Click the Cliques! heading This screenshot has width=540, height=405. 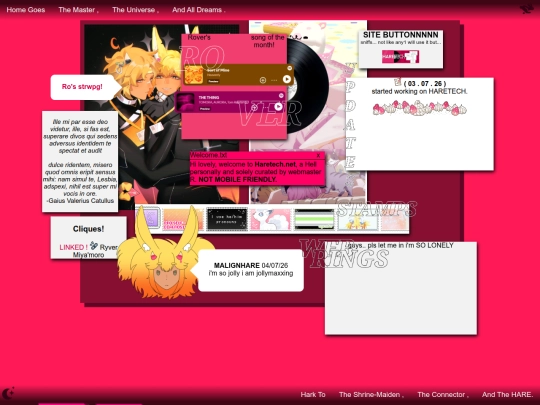pos(89,229)
